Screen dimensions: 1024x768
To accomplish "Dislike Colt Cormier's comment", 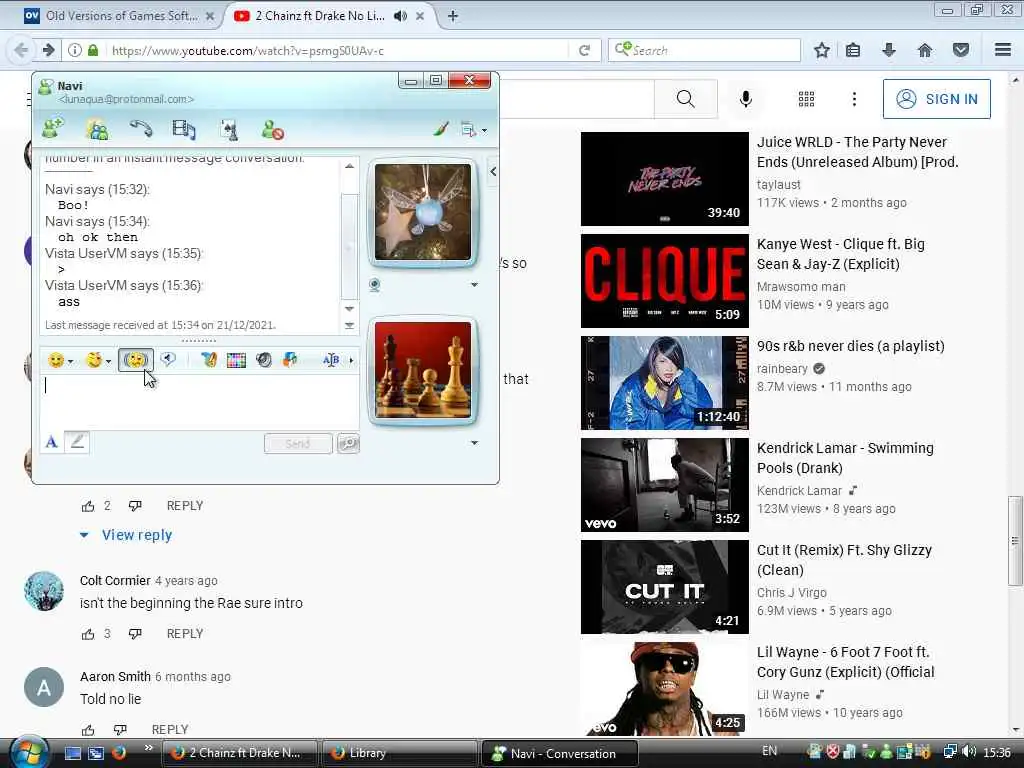I will pyautogui.click(x=135, y=634).
